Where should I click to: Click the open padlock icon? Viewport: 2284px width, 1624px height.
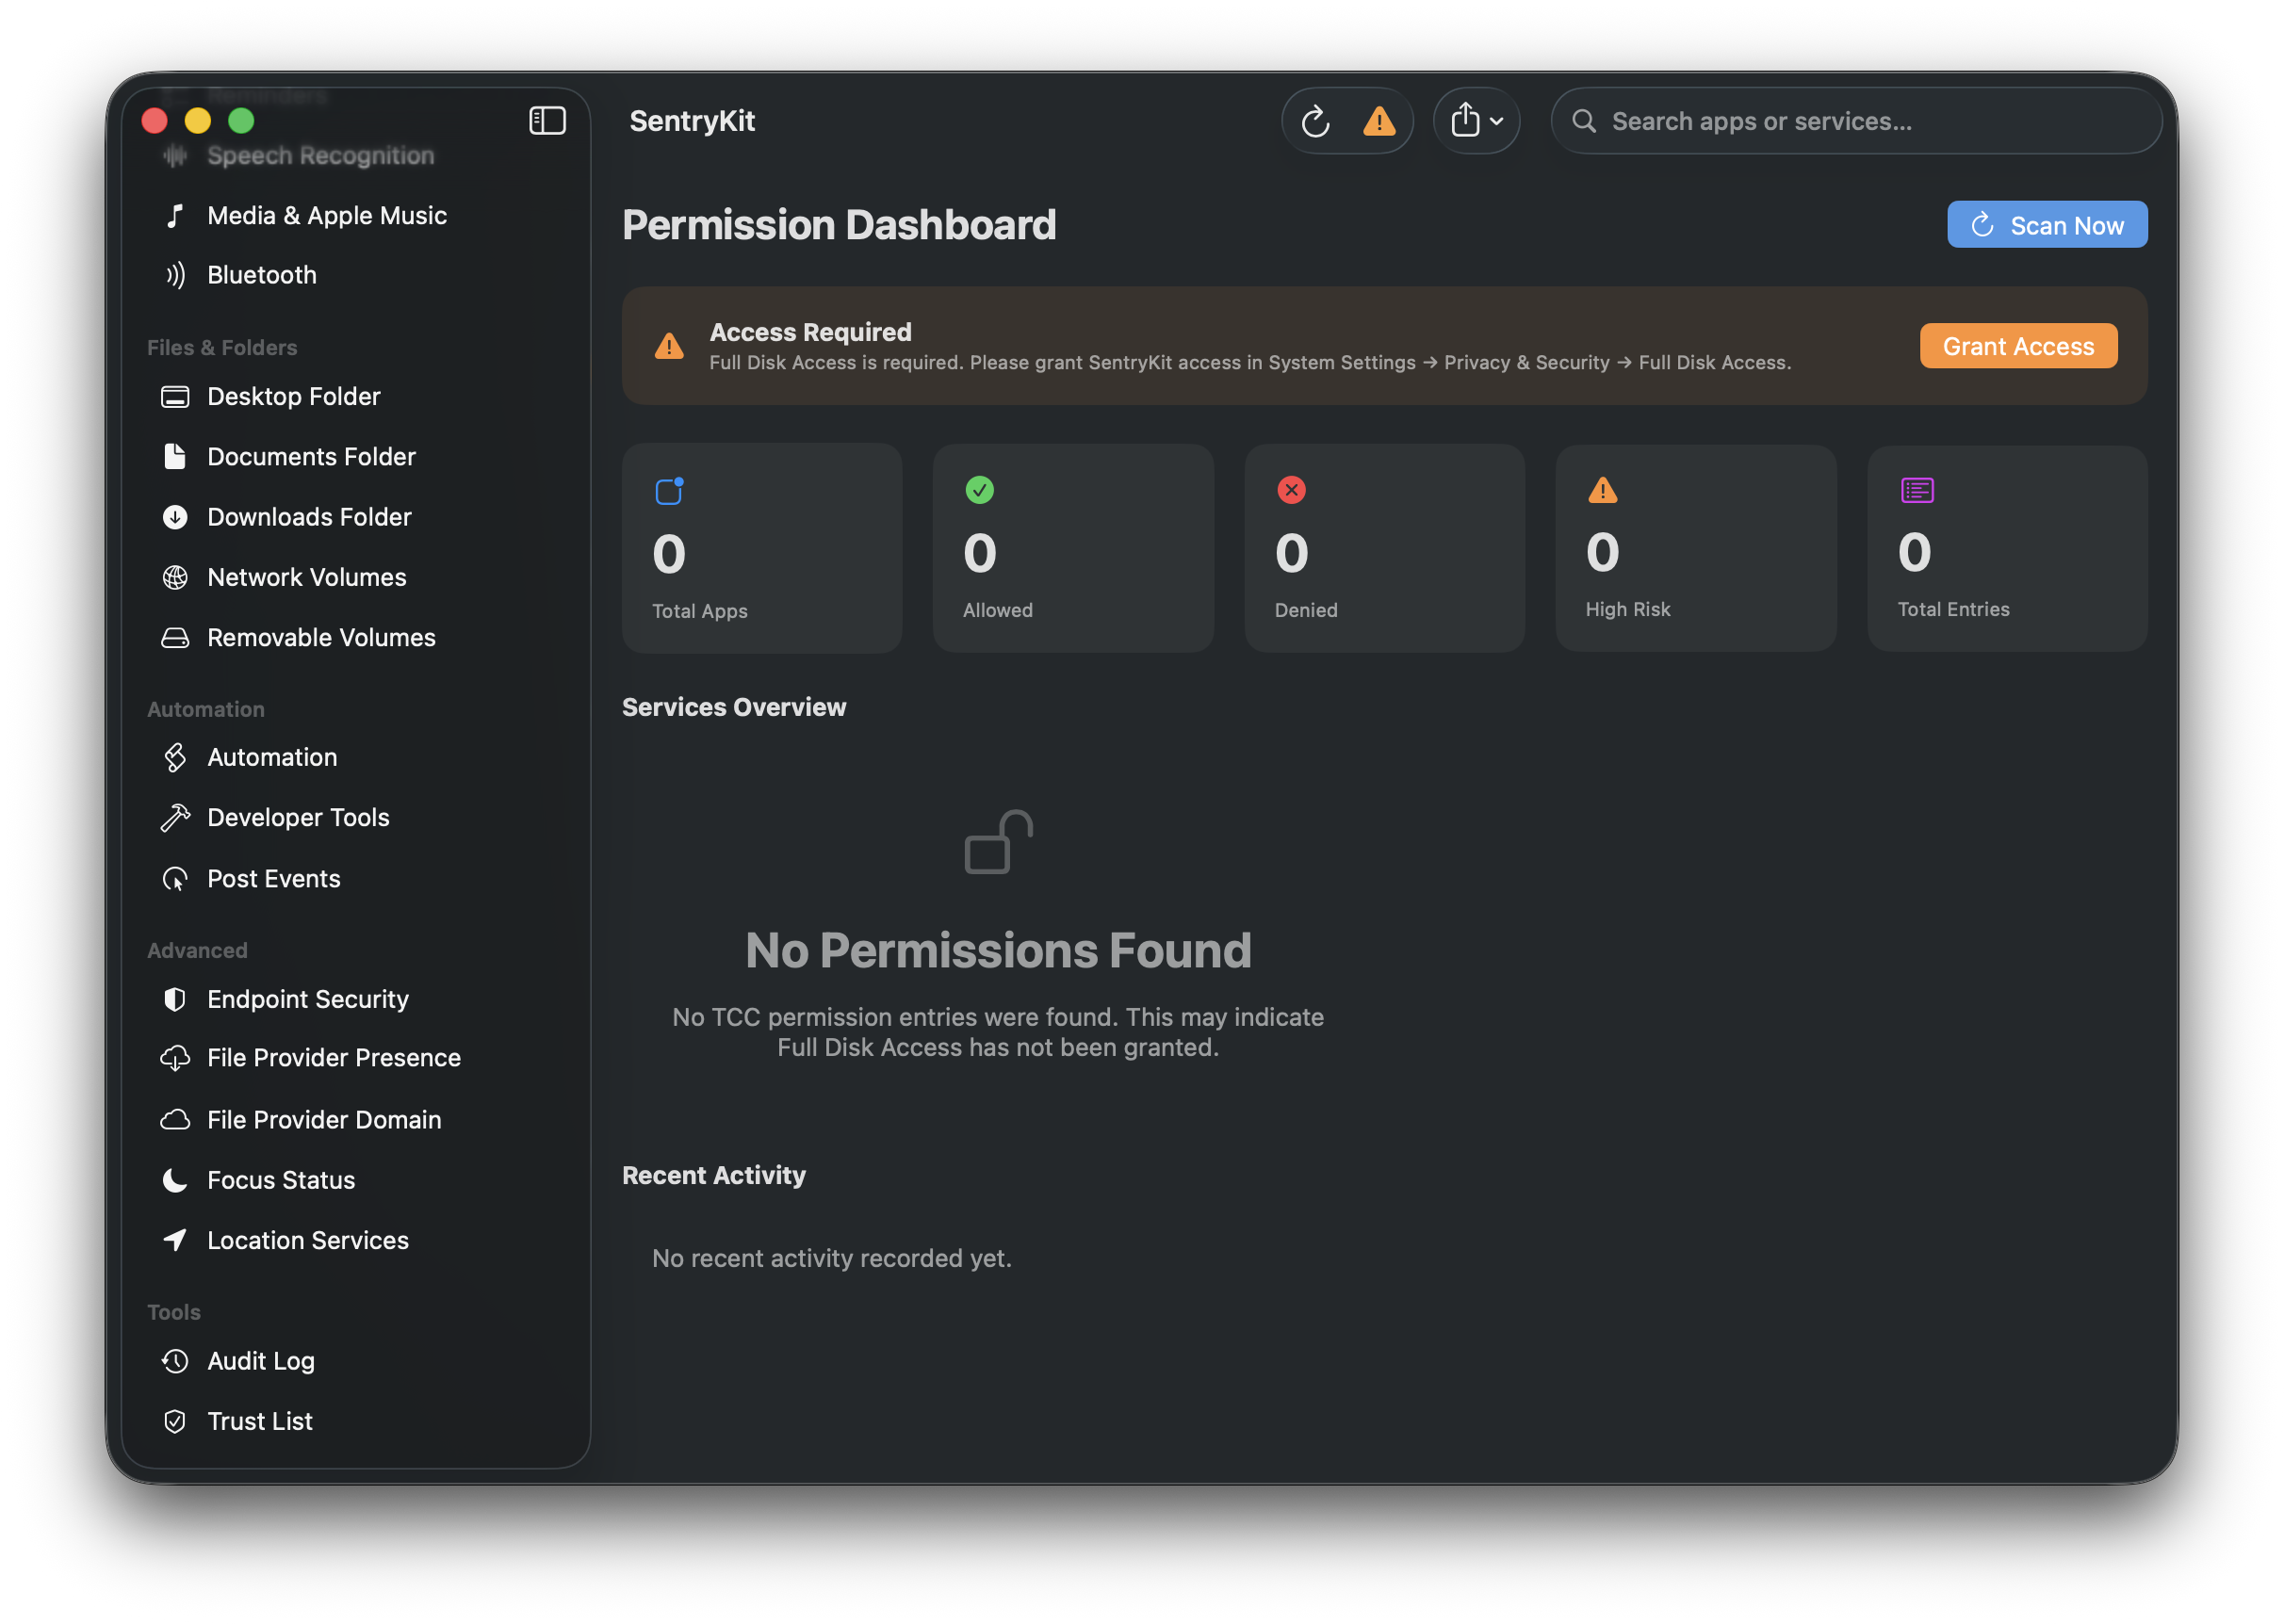[x=998, y=842]
